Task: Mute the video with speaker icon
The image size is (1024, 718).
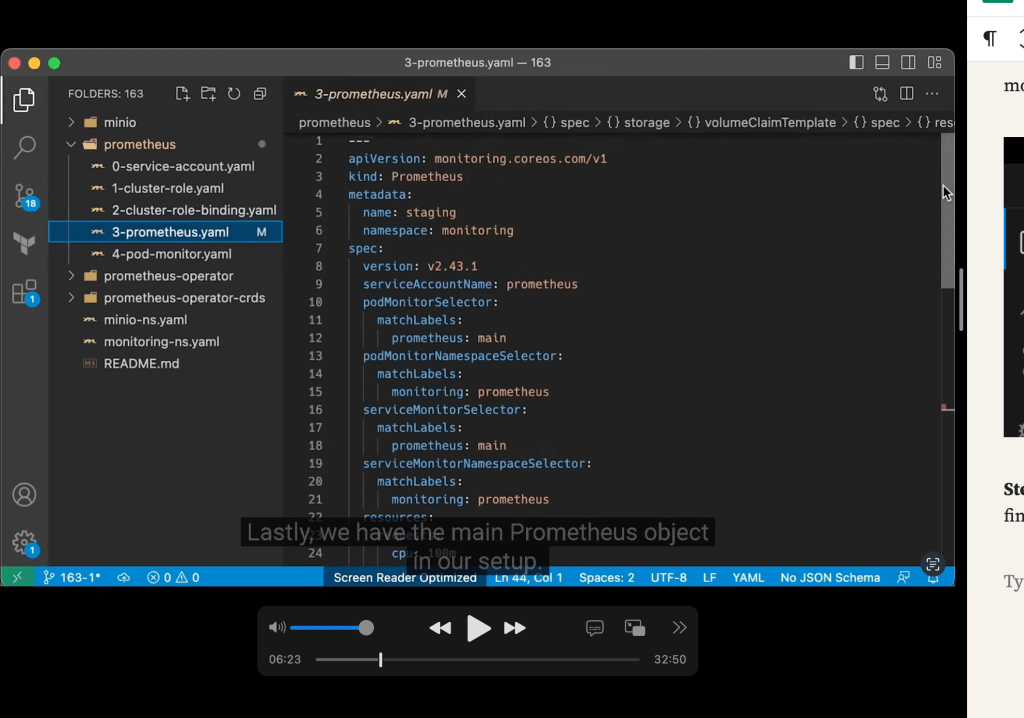Action: click(x=277, y=628)
